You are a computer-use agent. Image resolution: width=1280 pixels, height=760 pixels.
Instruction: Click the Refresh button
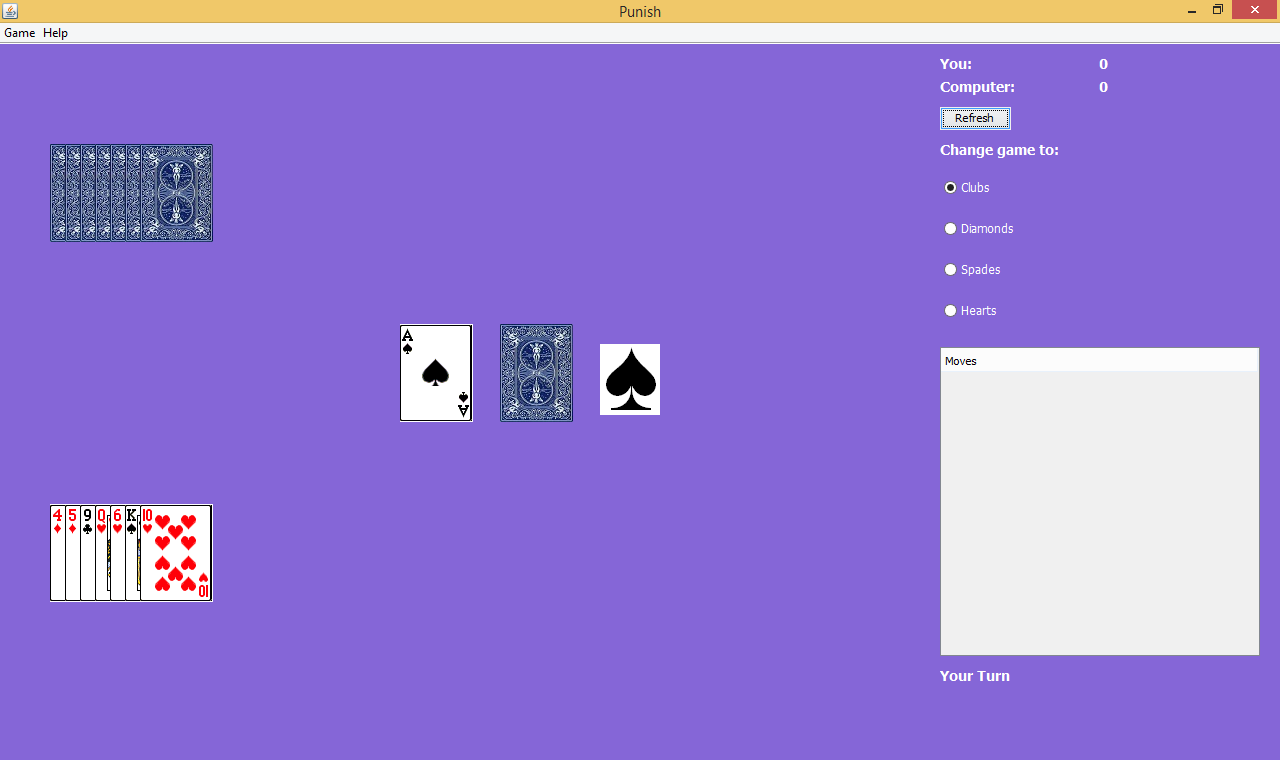[x=975, y=118]
